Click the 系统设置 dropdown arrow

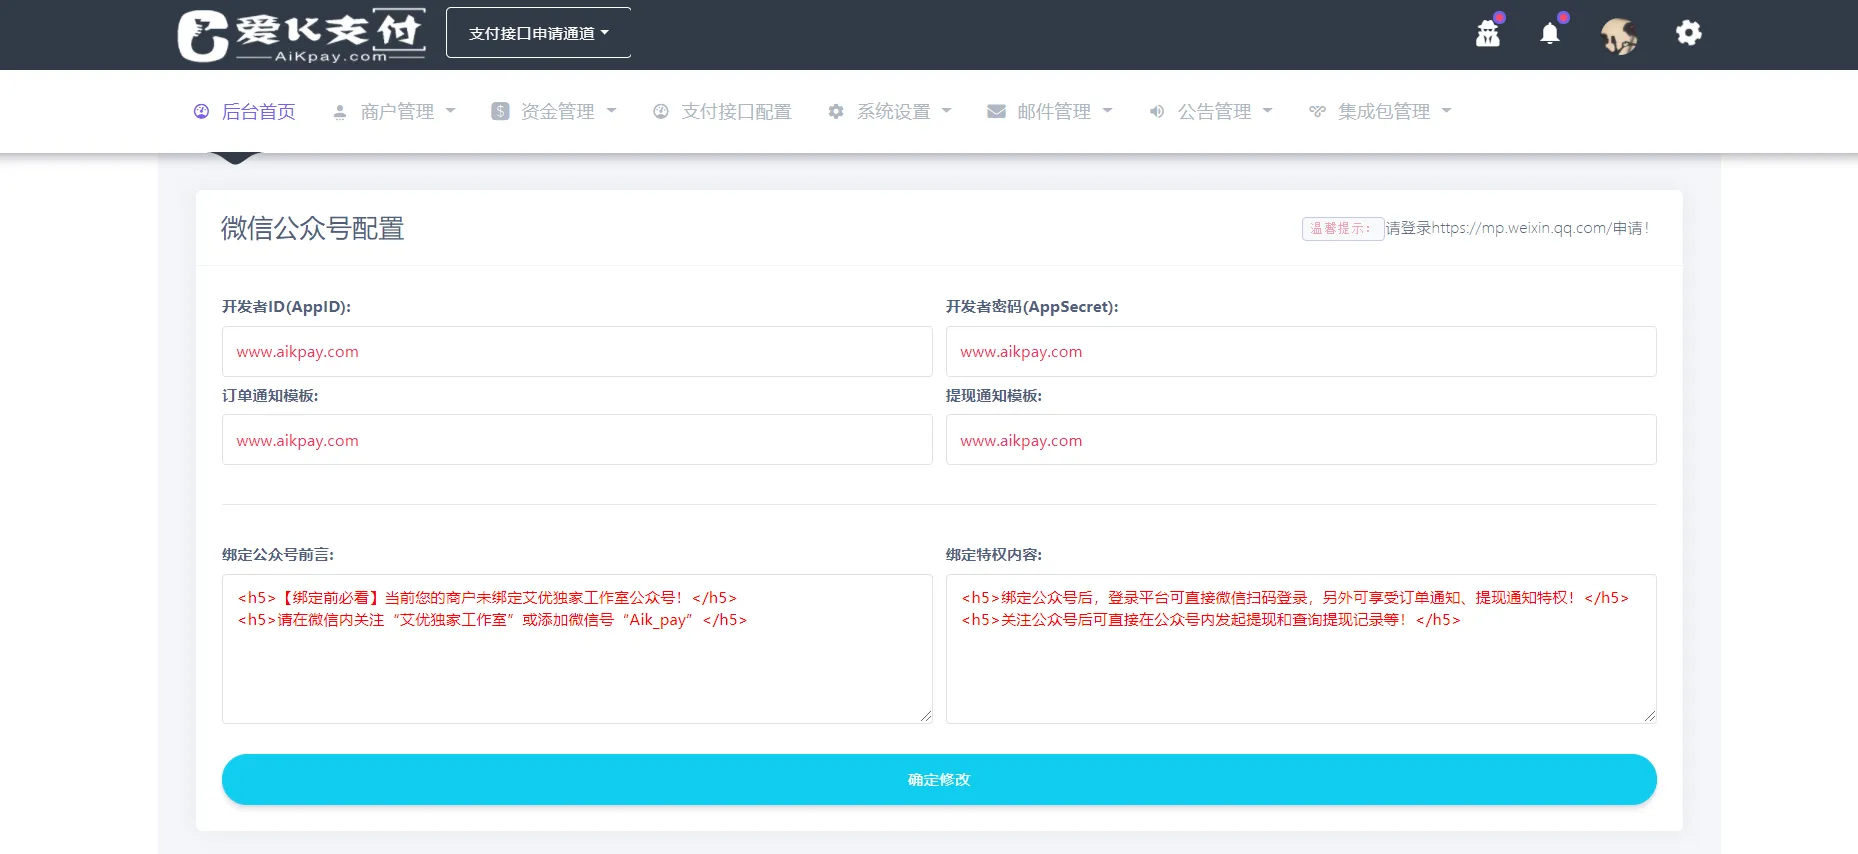click(946, 111)
